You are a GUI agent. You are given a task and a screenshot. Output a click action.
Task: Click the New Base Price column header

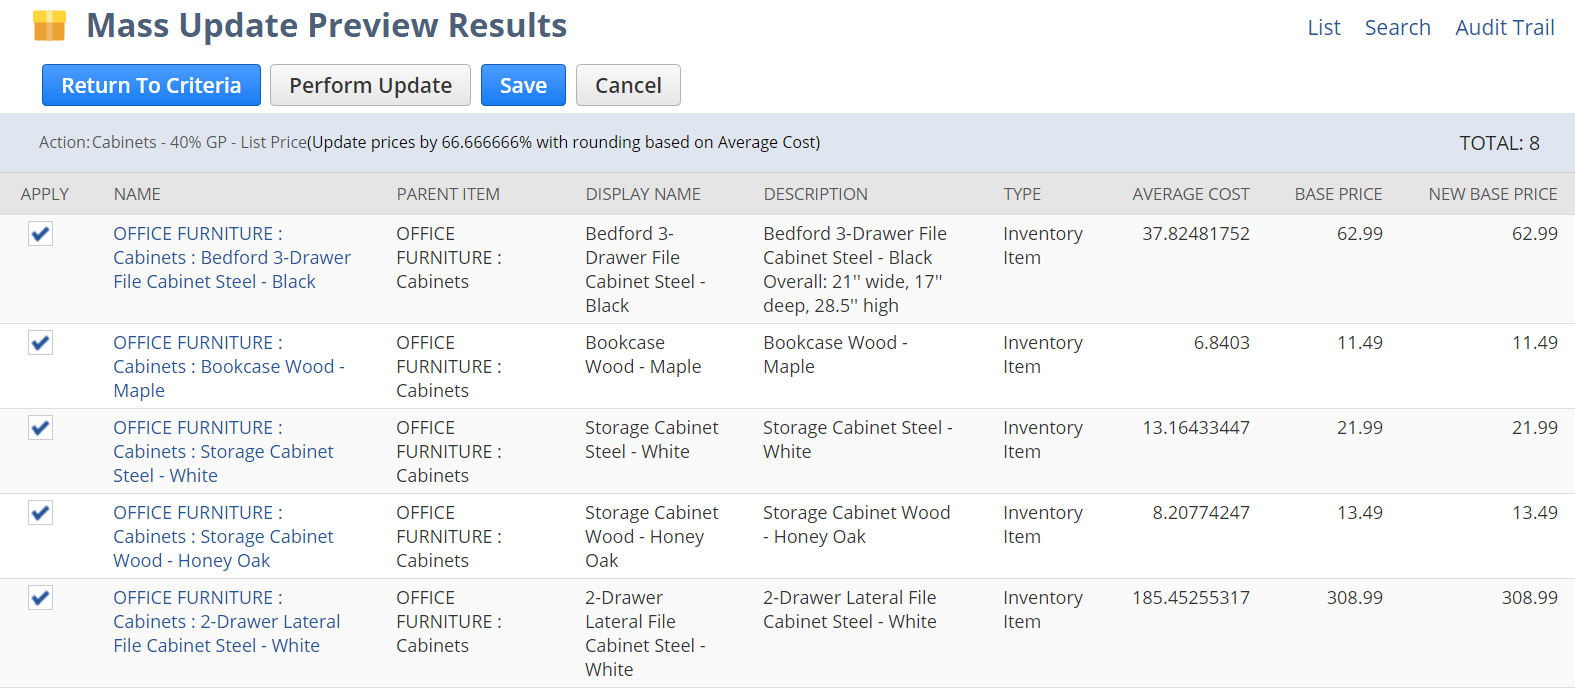point(1492,194)
